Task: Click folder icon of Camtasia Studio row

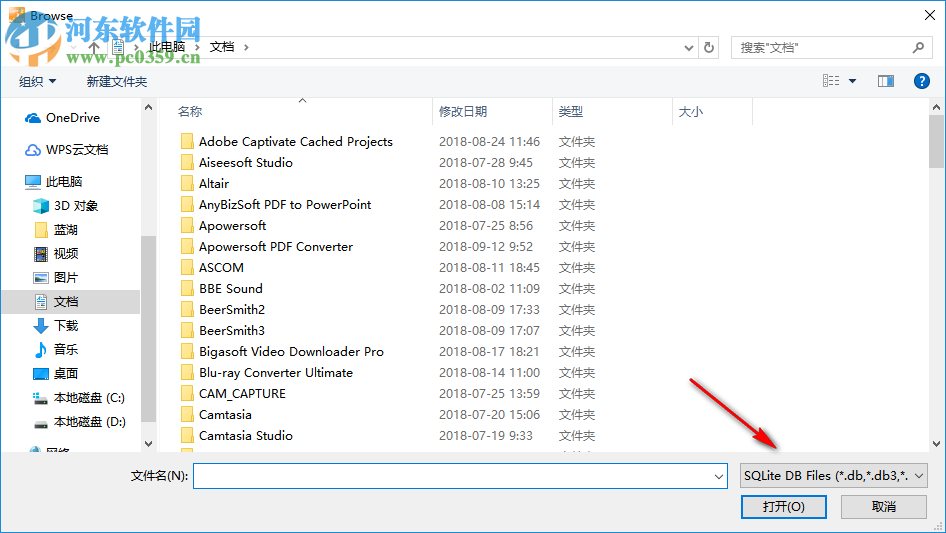Action: point(187,435)
